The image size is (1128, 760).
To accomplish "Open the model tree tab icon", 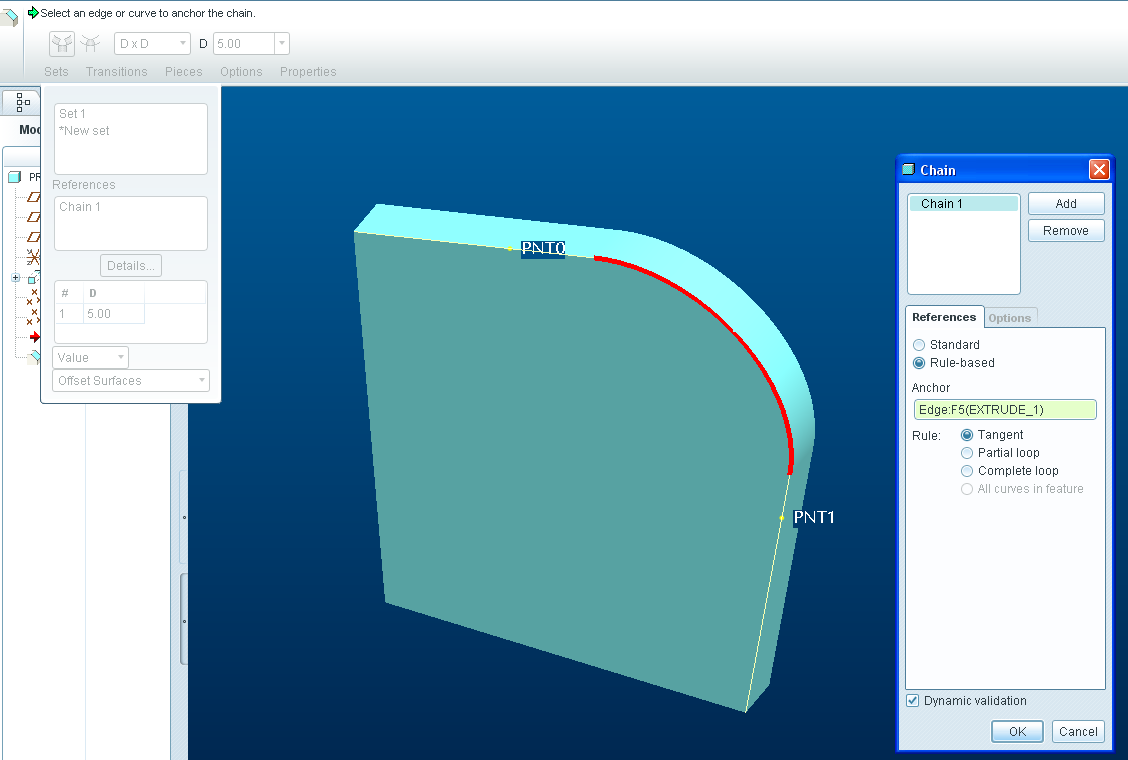I will (22, 103).
